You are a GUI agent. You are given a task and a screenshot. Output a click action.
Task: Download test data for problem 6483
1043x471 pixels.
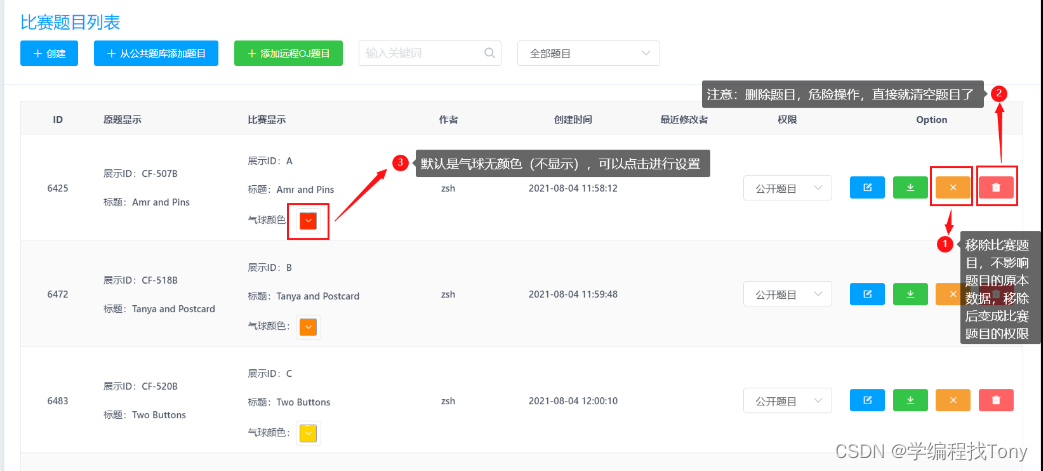tap(911, 400)
